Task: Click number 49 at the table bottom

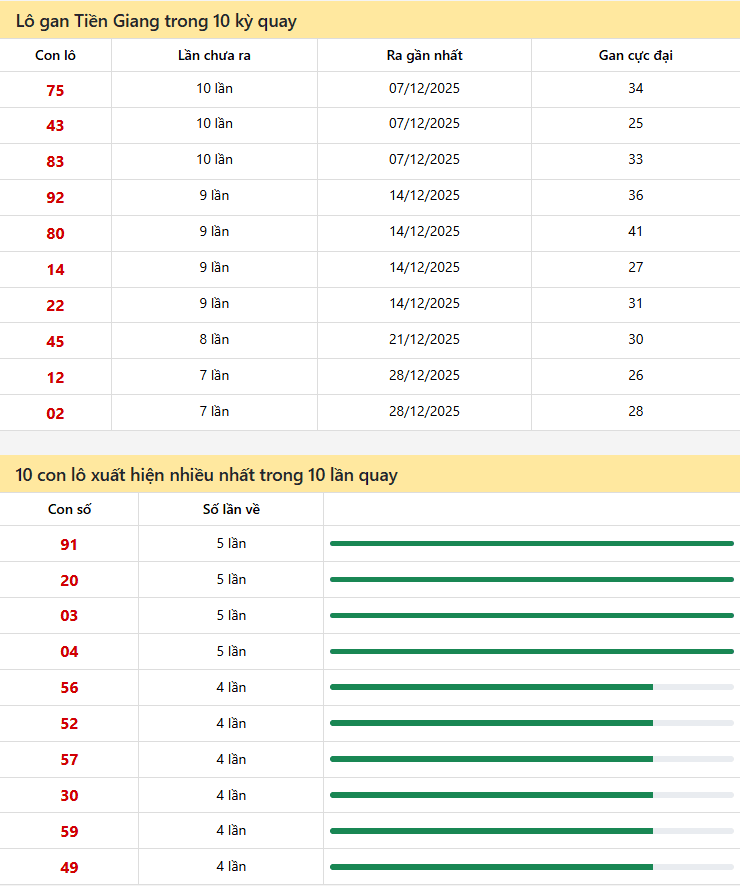Action: pyautogui.click(x=69, y=868)
